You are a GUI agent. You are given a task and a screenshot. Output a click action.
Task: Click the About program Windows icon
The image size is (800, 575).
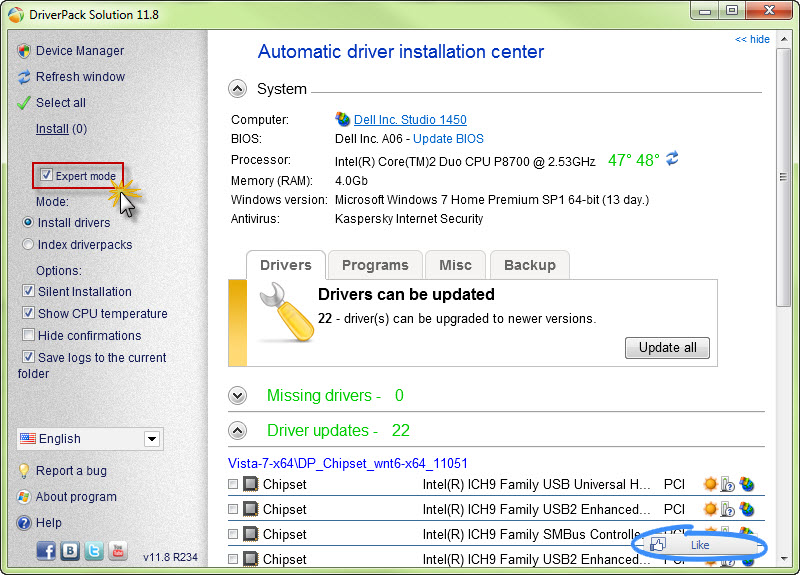coord(24,497)
